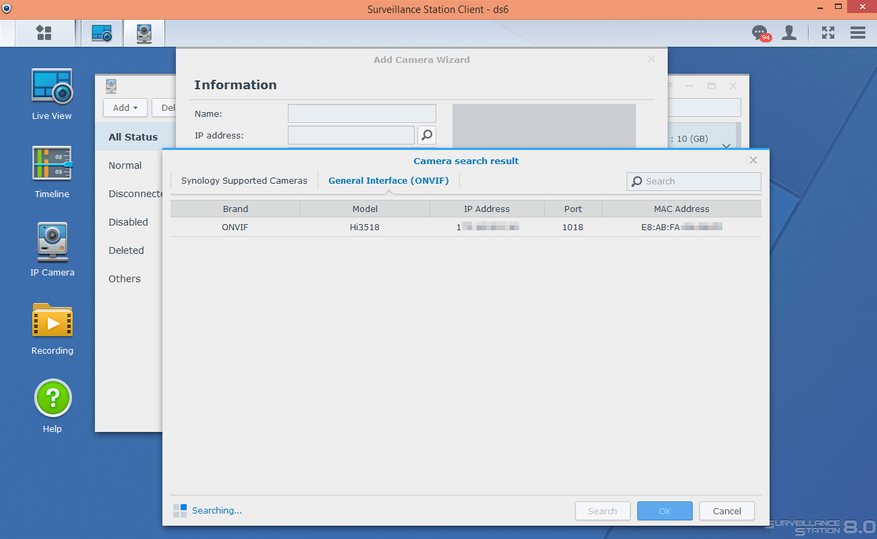Image resolution: width=877 pixels, height=539 pixels.
Task: Close the Surveillance Station Client window
Action: (x=862, y=7)
